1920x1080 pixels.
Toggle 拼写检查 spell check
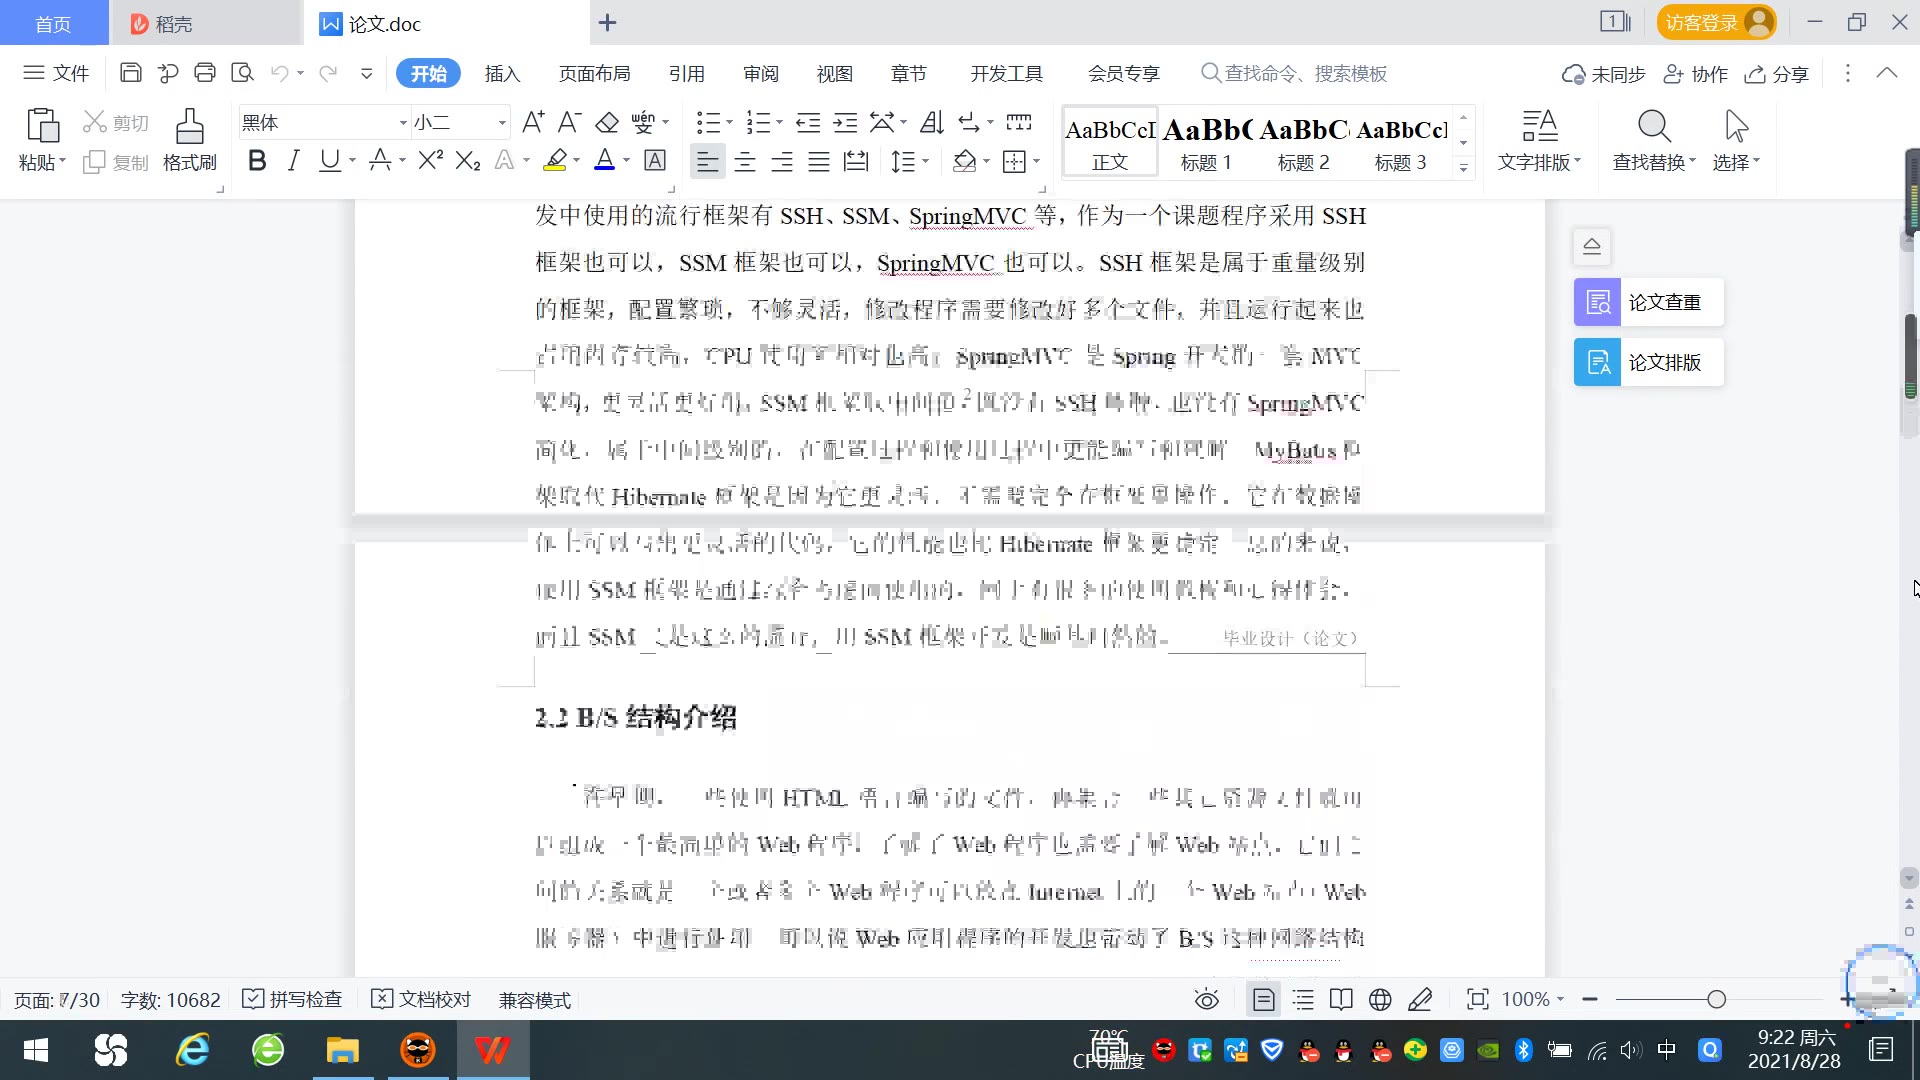(293, 999)
